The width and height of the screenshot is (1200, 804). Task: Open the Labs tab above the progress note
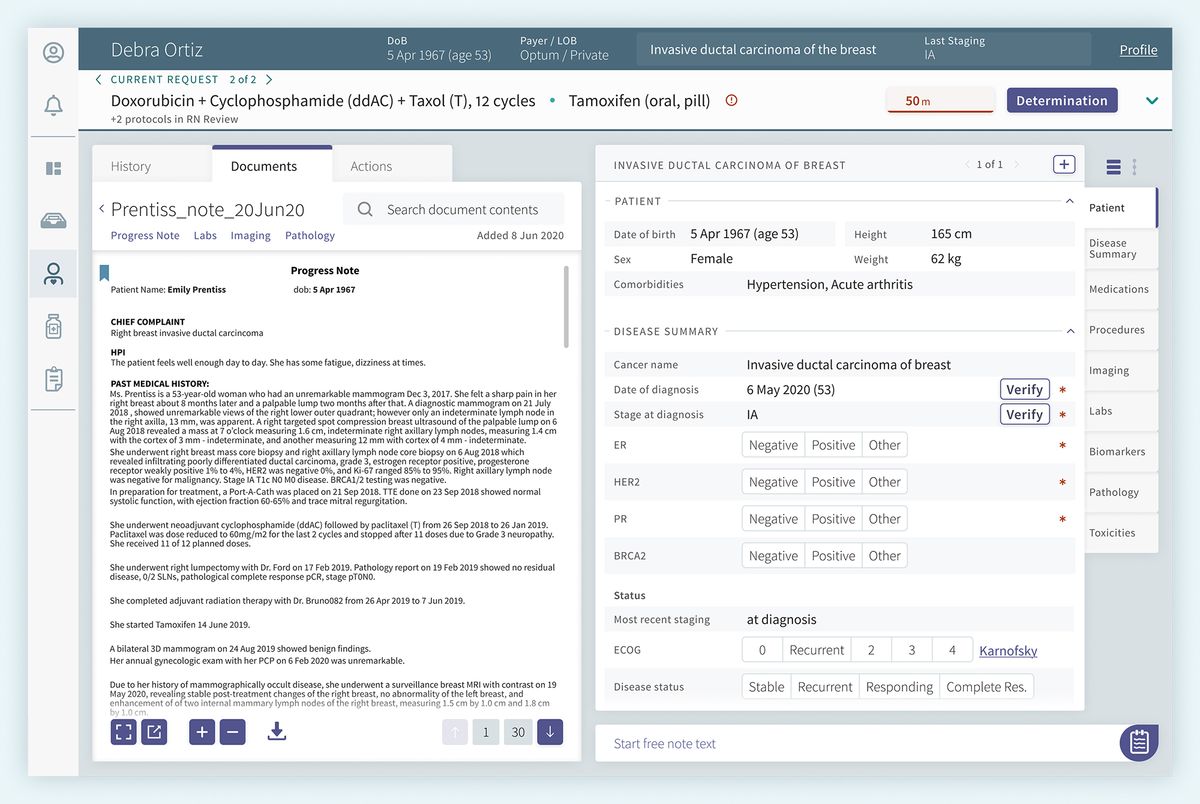click(205, 235)
